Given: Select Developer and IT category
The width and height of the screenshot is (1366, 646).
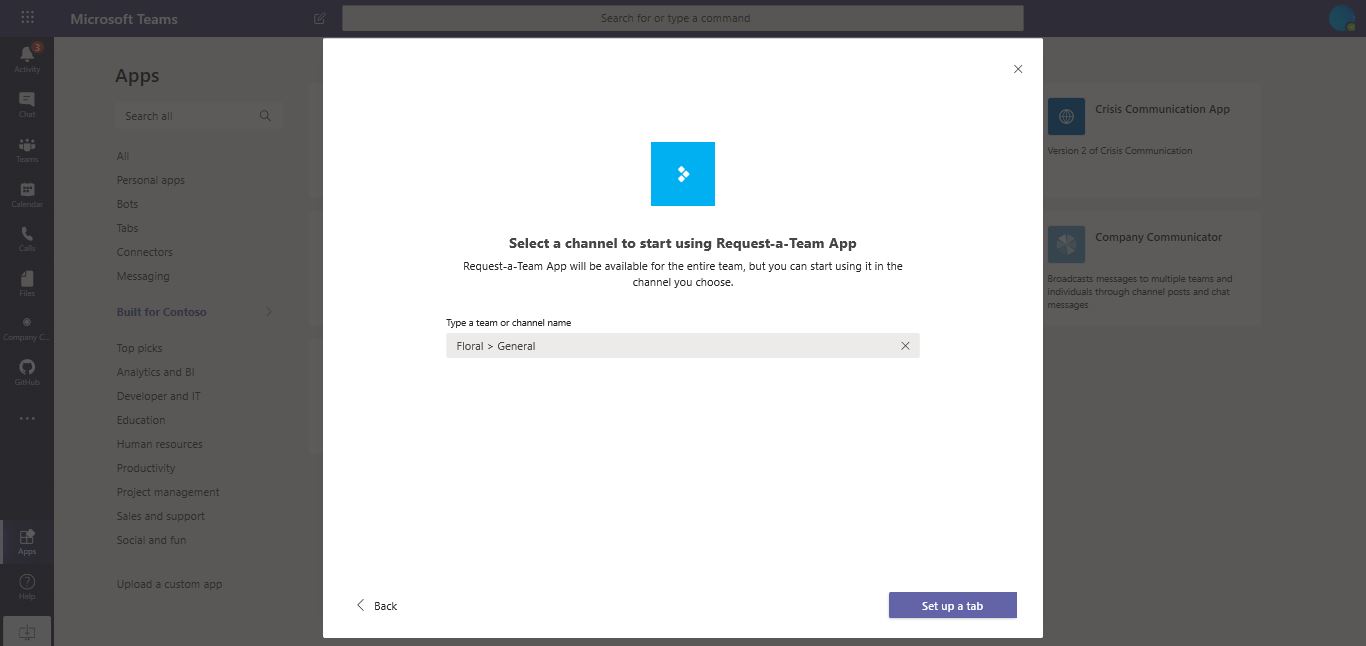Looking at the screenshot, I should click(159, 396).
